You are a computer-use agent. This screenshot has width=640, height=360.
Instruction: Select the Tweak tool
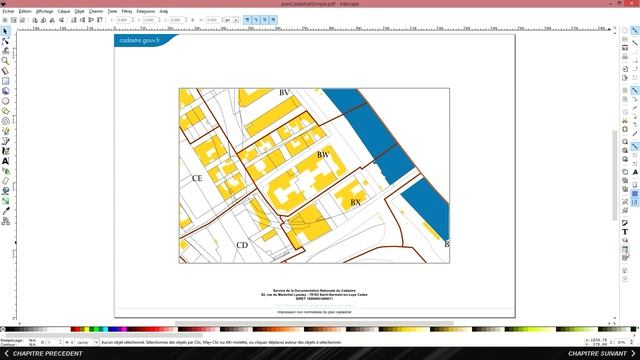coord(5,51)
